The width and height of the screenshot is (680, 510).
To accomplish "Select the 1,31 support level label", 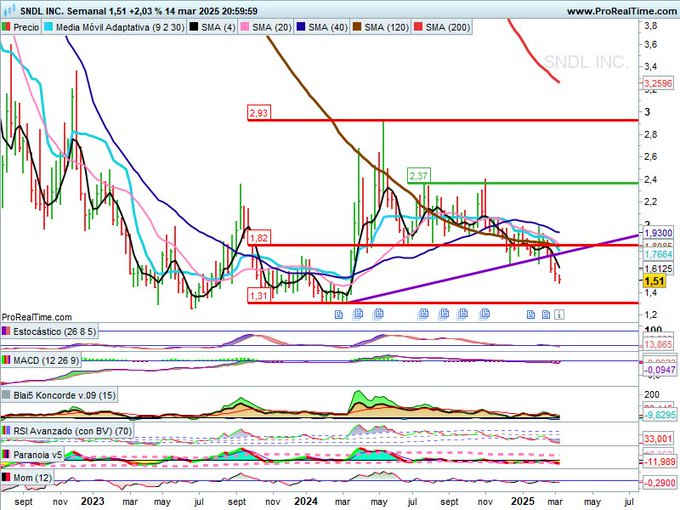I will click(x=258, y=296).
